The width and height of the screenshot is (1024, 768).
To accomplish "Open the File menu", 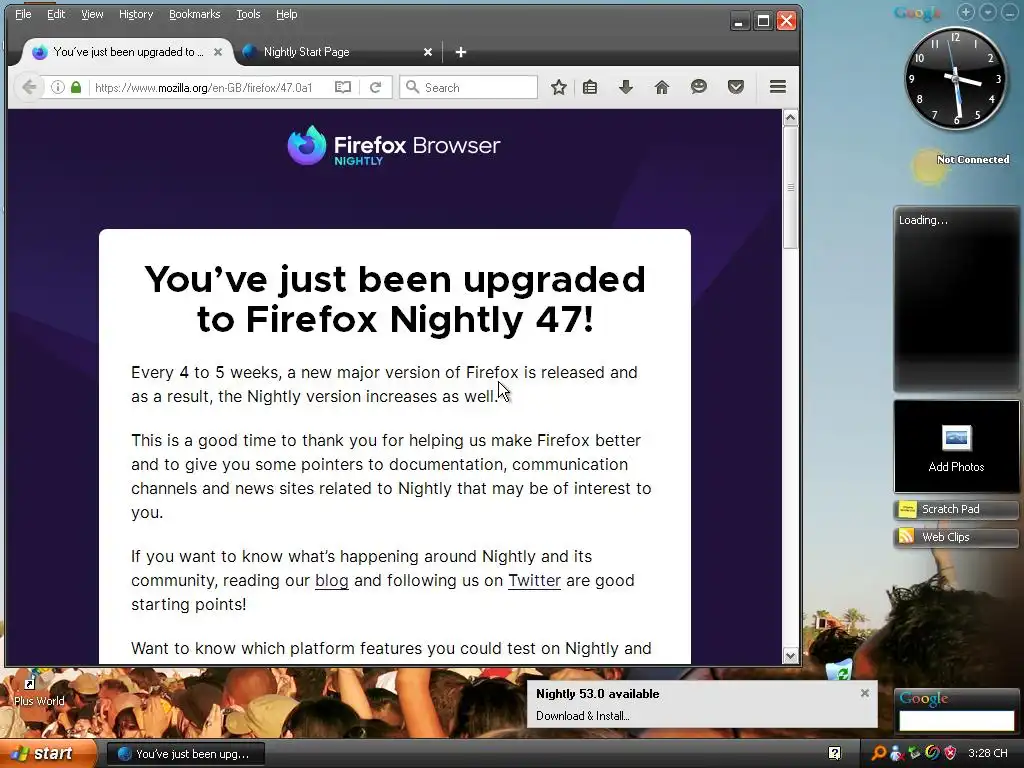I will [x=23, y=14].
